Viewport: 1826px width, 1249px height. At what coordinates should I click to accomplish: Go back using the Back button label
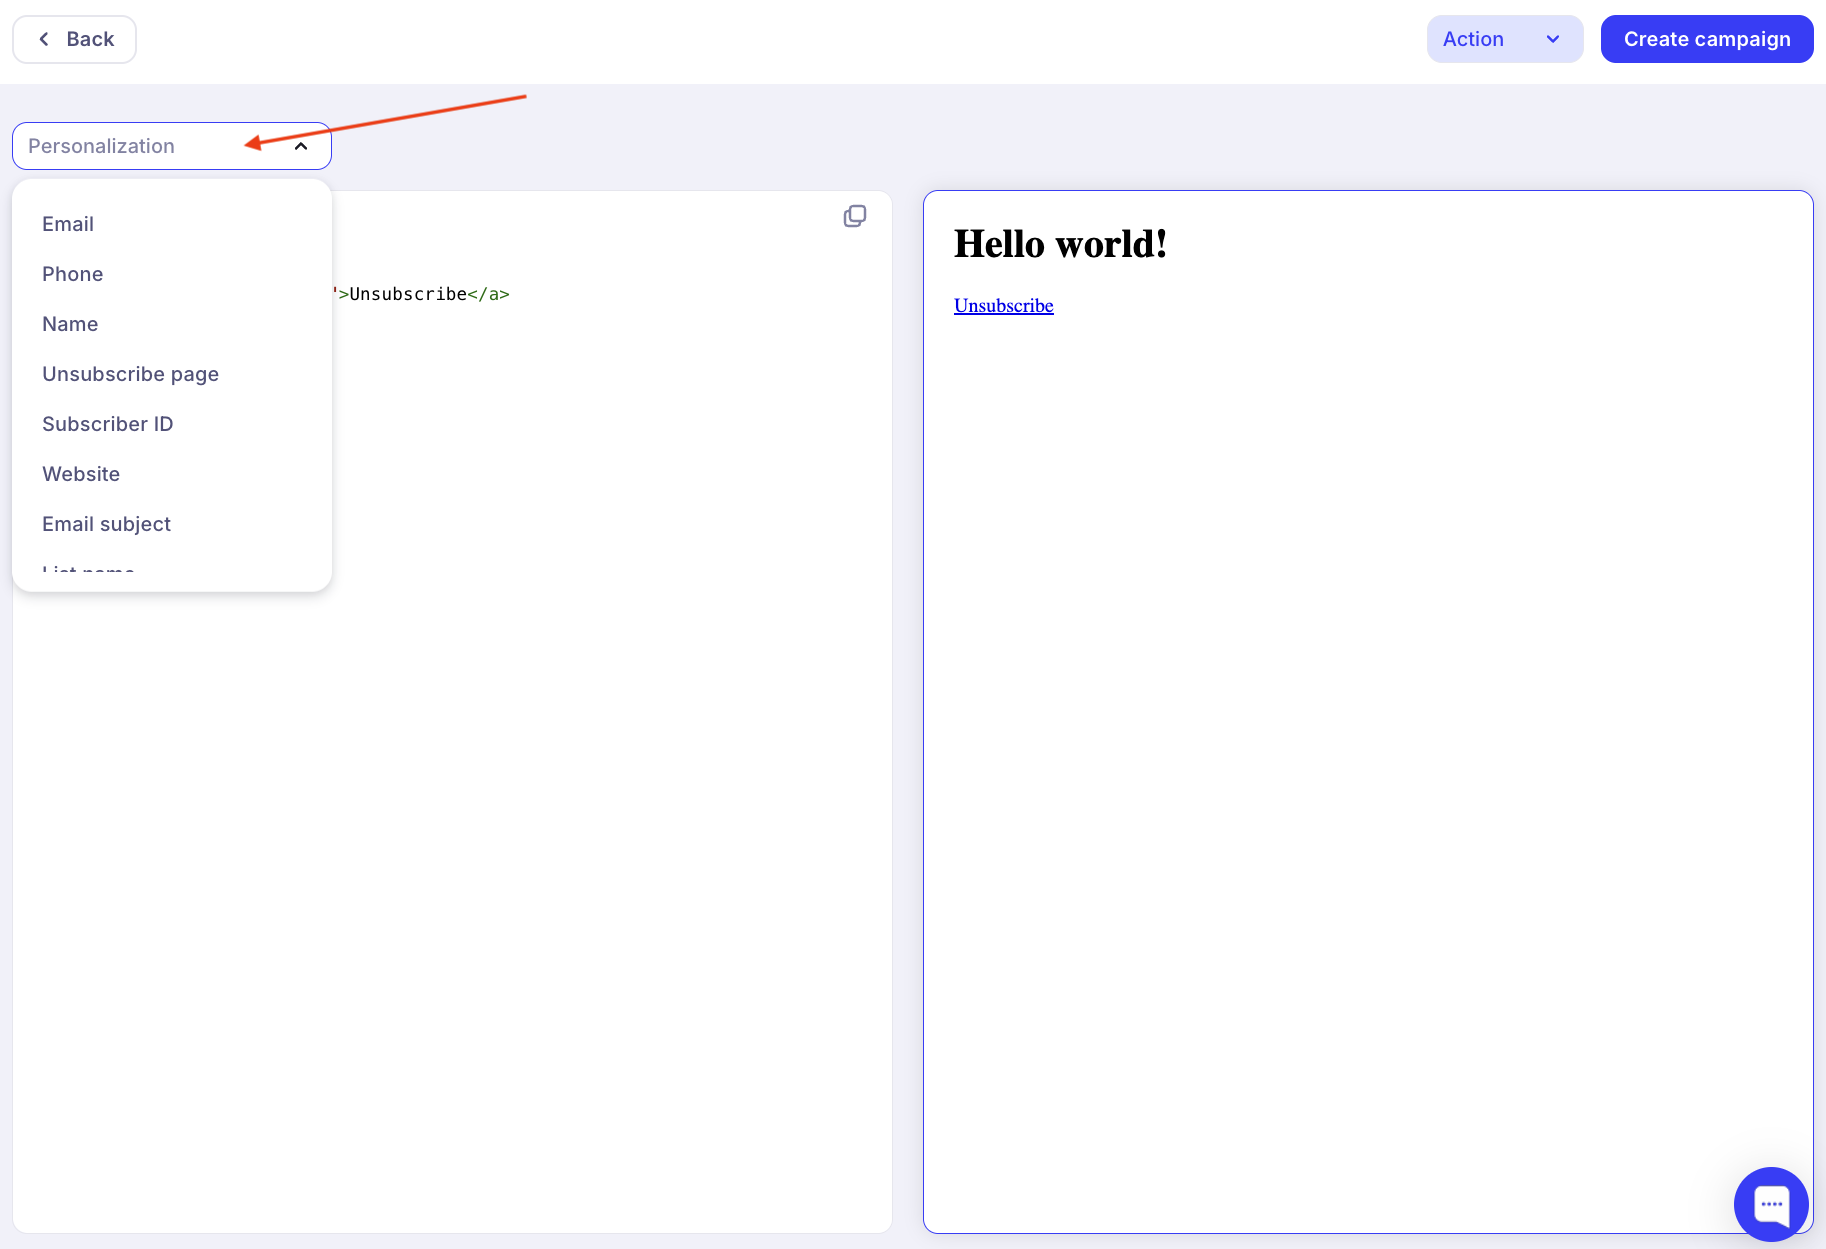(x=90, y=39)
